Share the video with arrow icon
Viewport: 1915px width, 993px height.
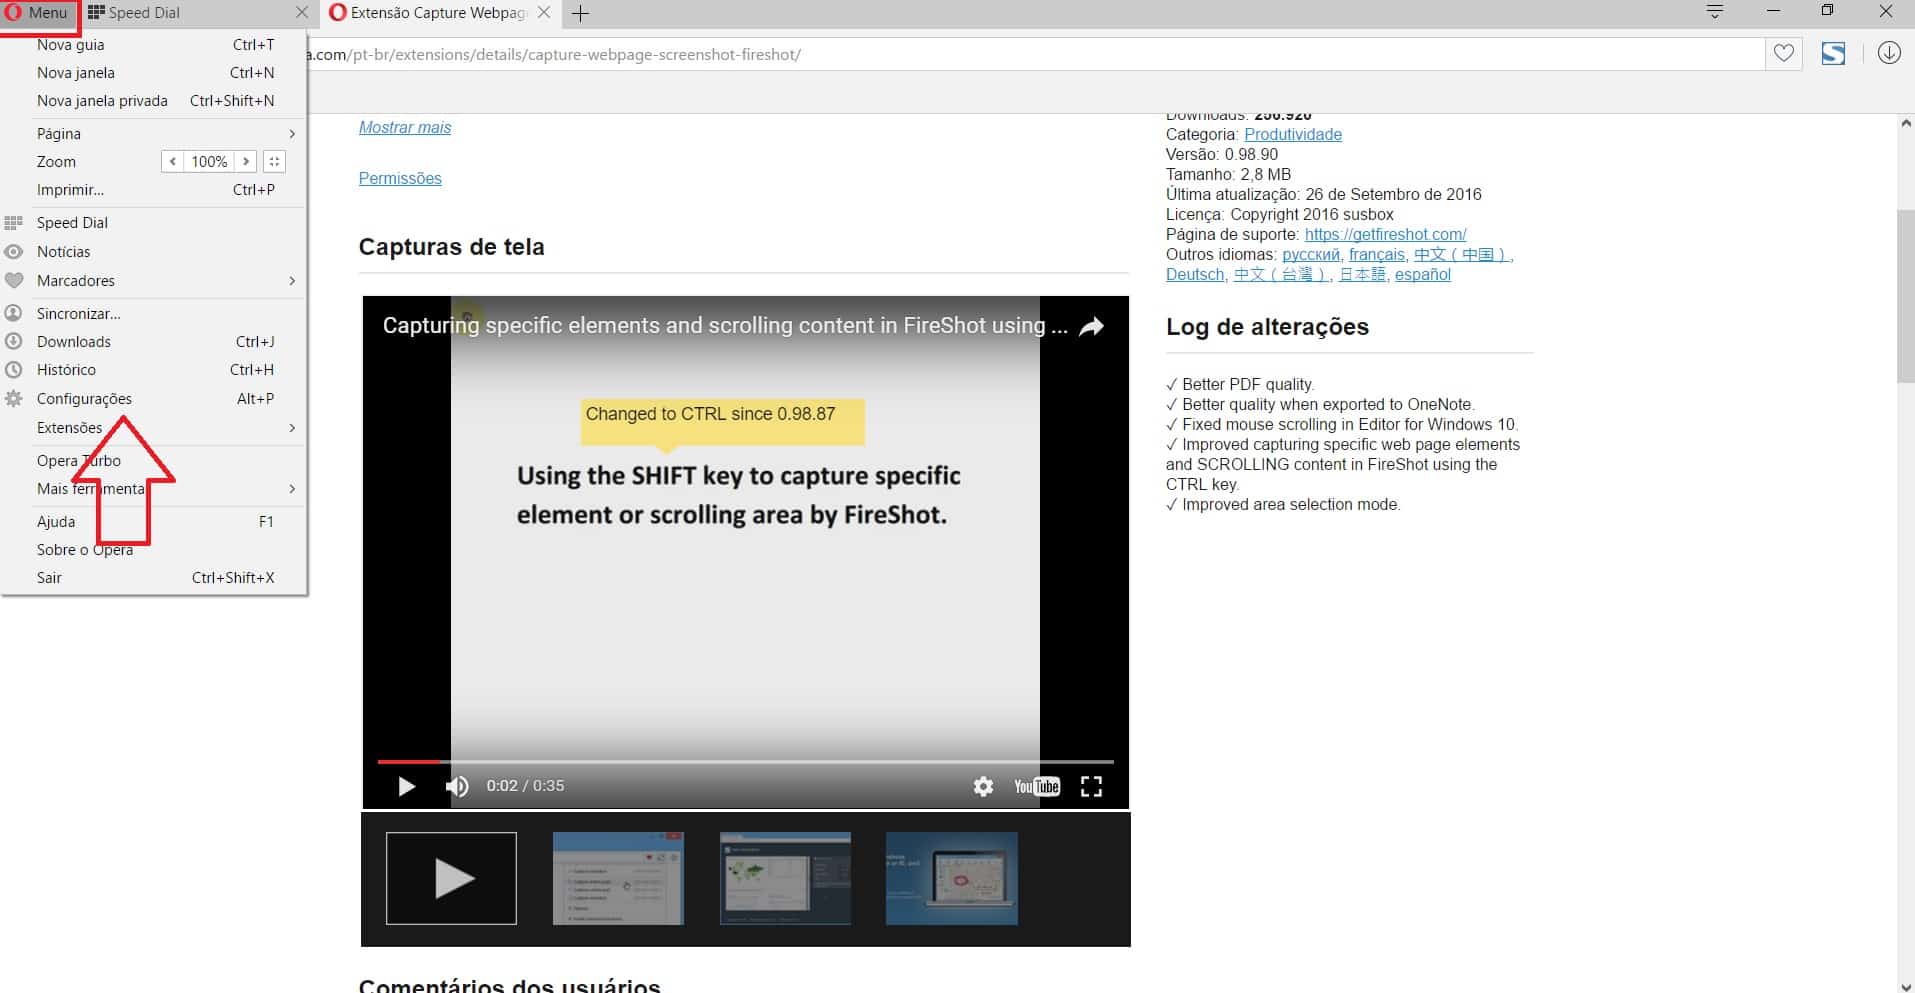point(1092,326)
